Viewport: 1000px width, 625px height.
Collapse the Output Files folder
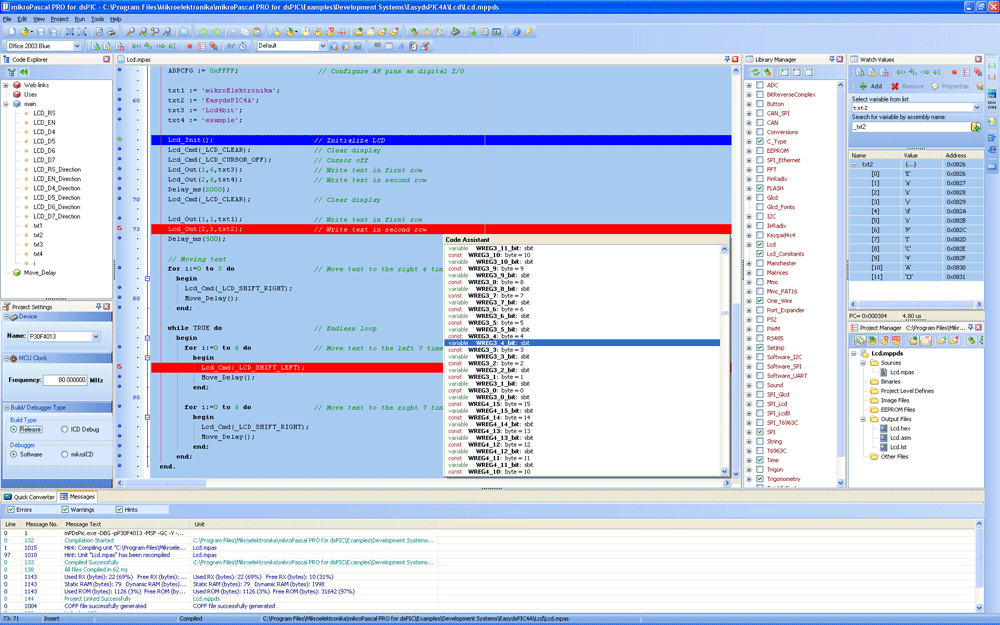[864, 419]
